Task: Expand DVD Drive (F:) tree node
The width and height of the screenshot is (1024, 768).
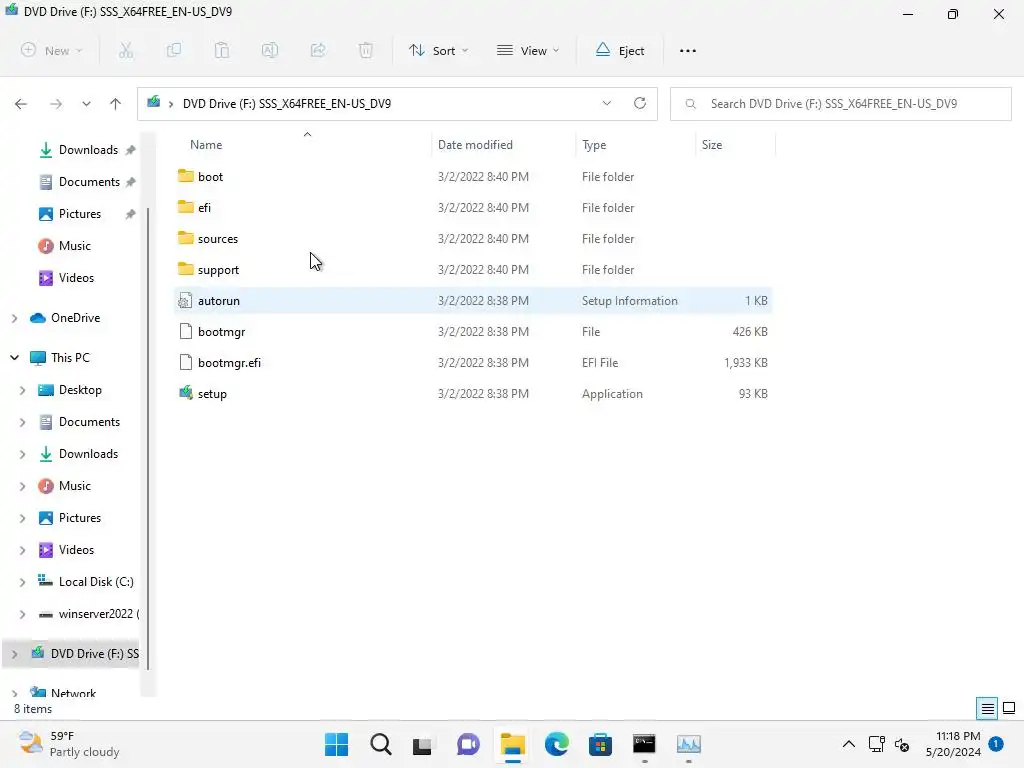Action: pyautogui.click(x=14, y=654)
